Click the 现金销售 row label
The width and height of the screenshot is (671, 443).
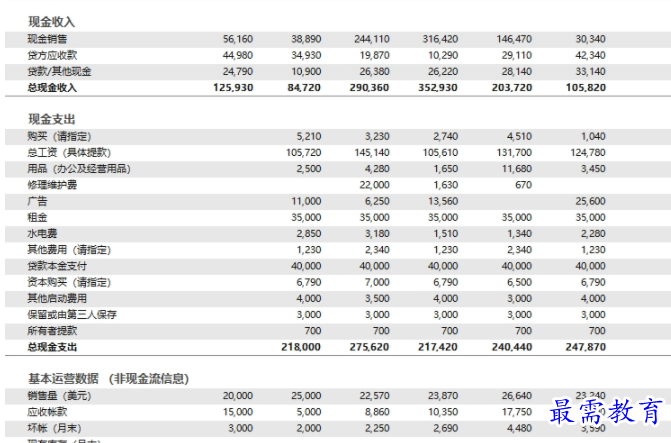[47, 39]
